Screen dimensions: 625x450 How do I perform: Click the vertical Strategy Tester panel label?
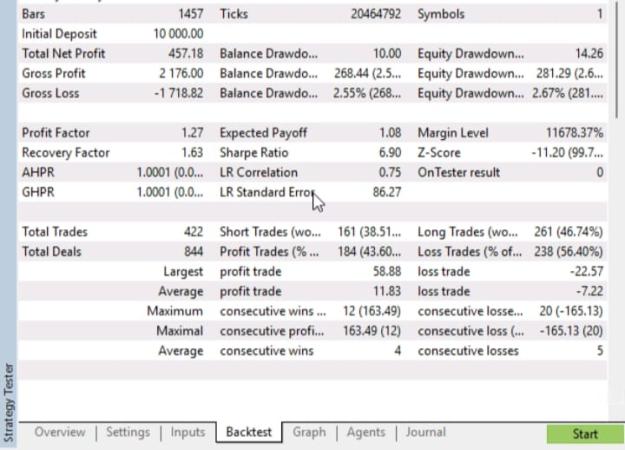[x=8, y=403]
